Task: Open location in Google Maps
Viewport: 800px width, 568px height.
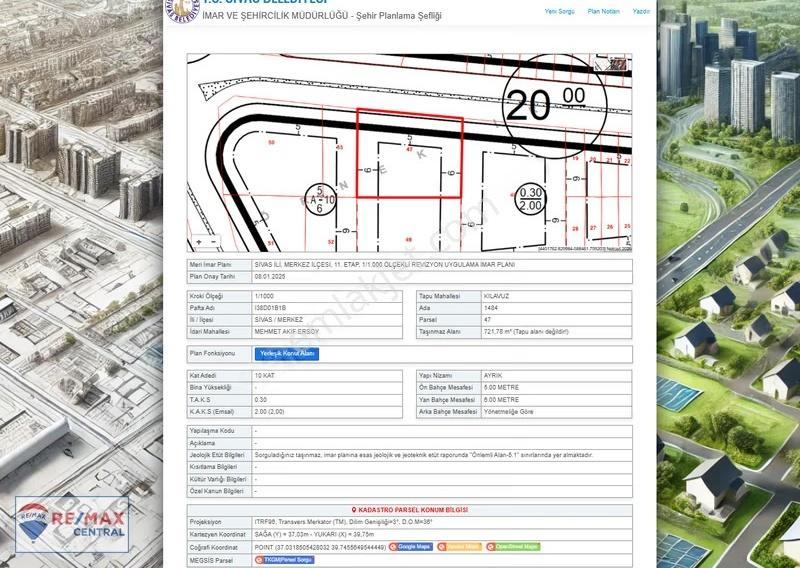Action: [x=411, y=547]
